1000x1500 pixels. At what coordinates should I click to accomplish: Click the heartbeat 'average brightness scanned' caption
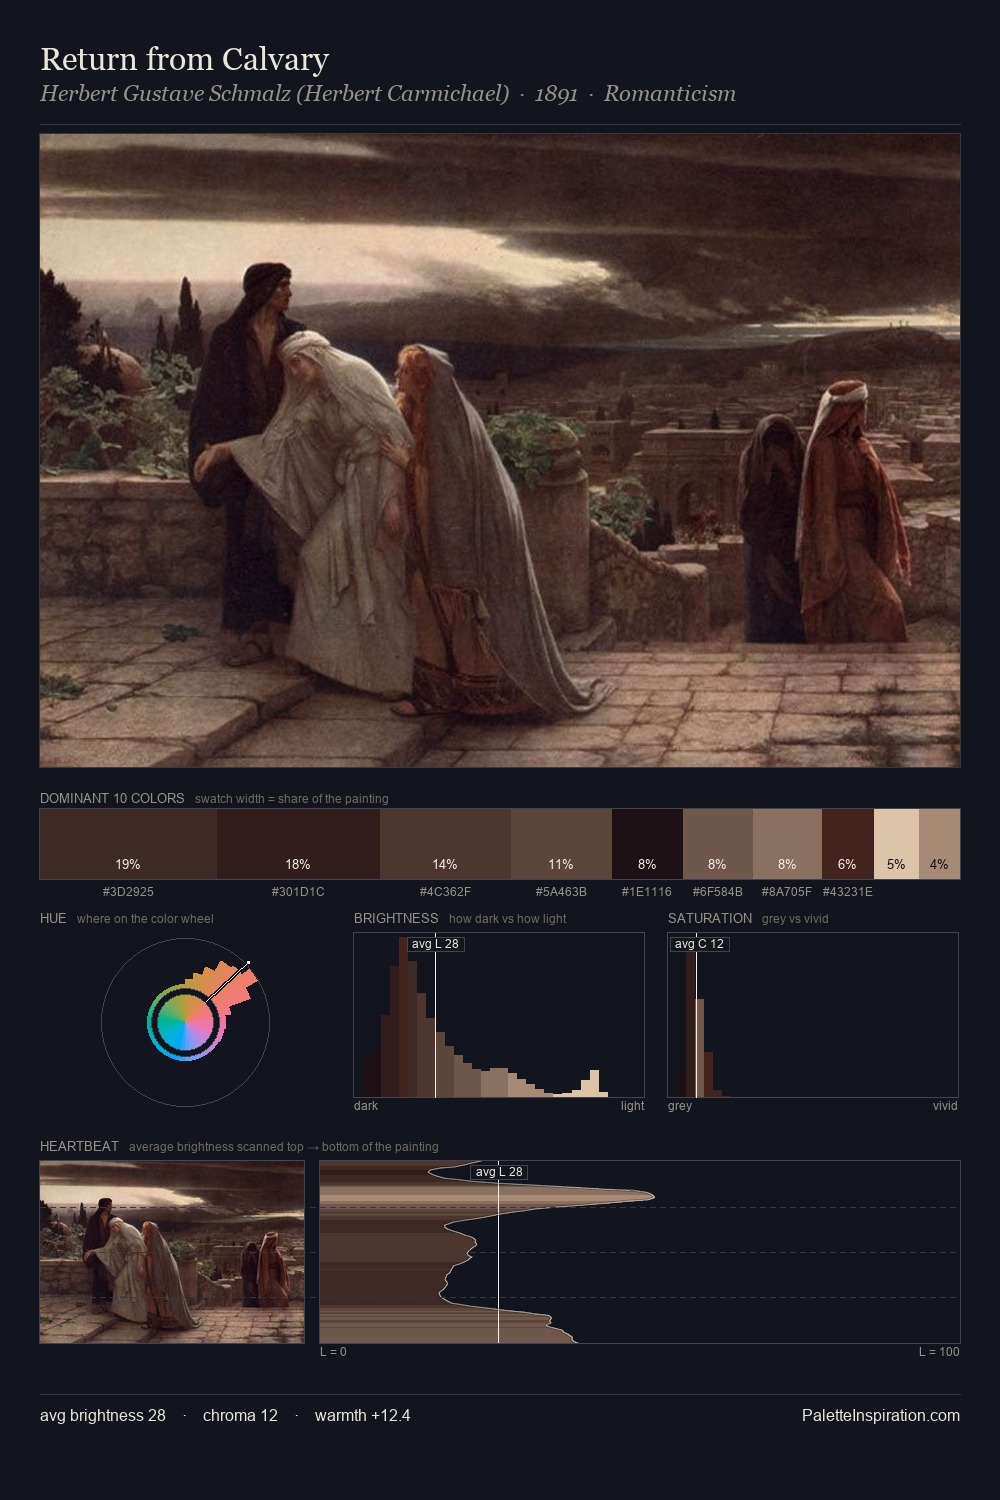284,1146
